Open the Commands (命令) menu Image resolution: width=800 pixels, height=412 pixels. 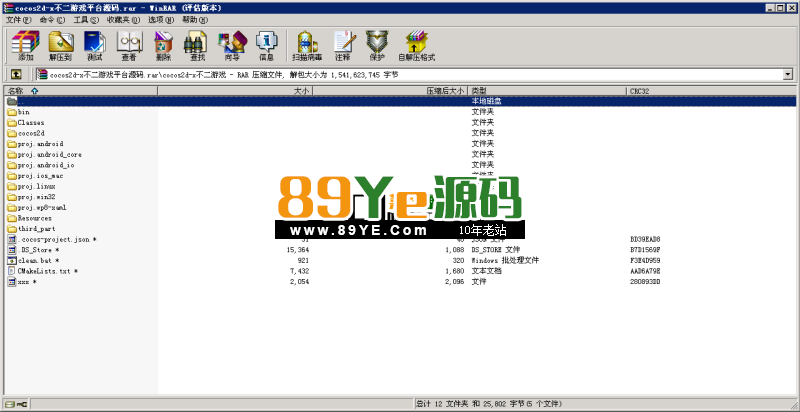(x=52, y=20)
